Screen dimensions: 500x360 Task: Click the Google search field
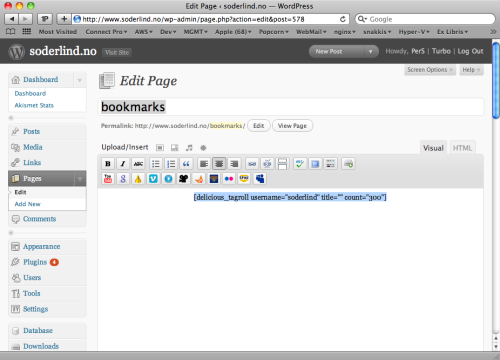tap(426, 19)
